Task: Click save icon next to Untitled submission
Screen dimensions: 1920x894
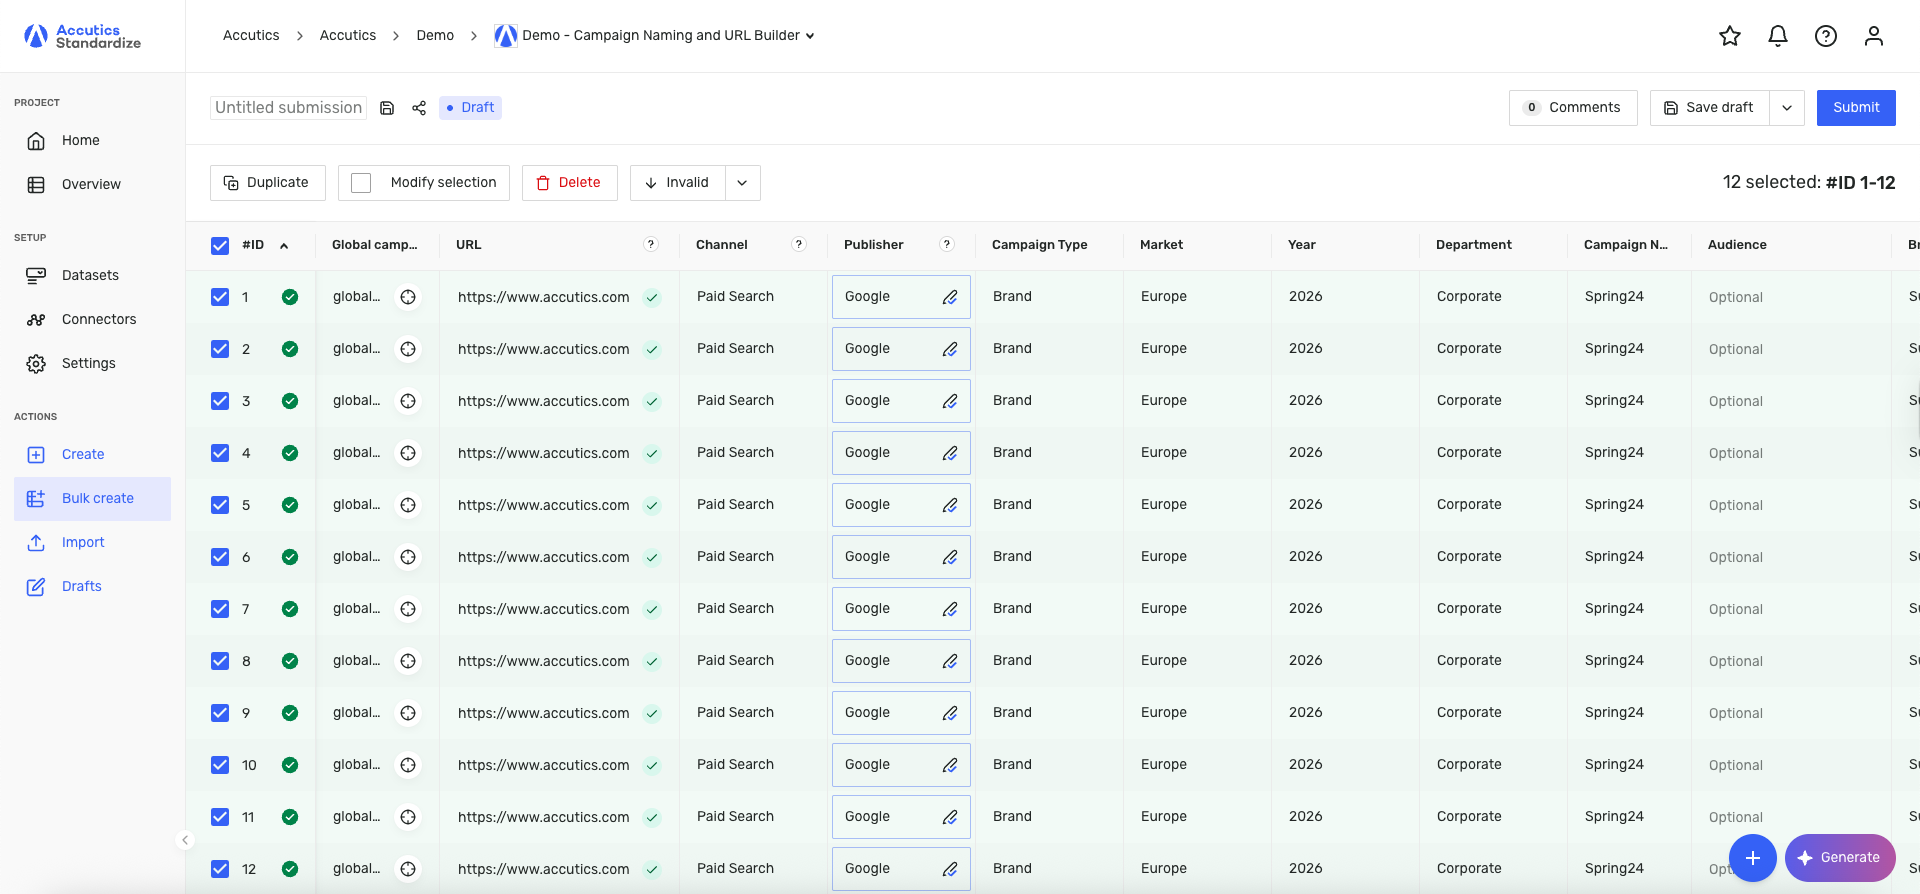Action: pyautogui.click(x=387, y=108)
